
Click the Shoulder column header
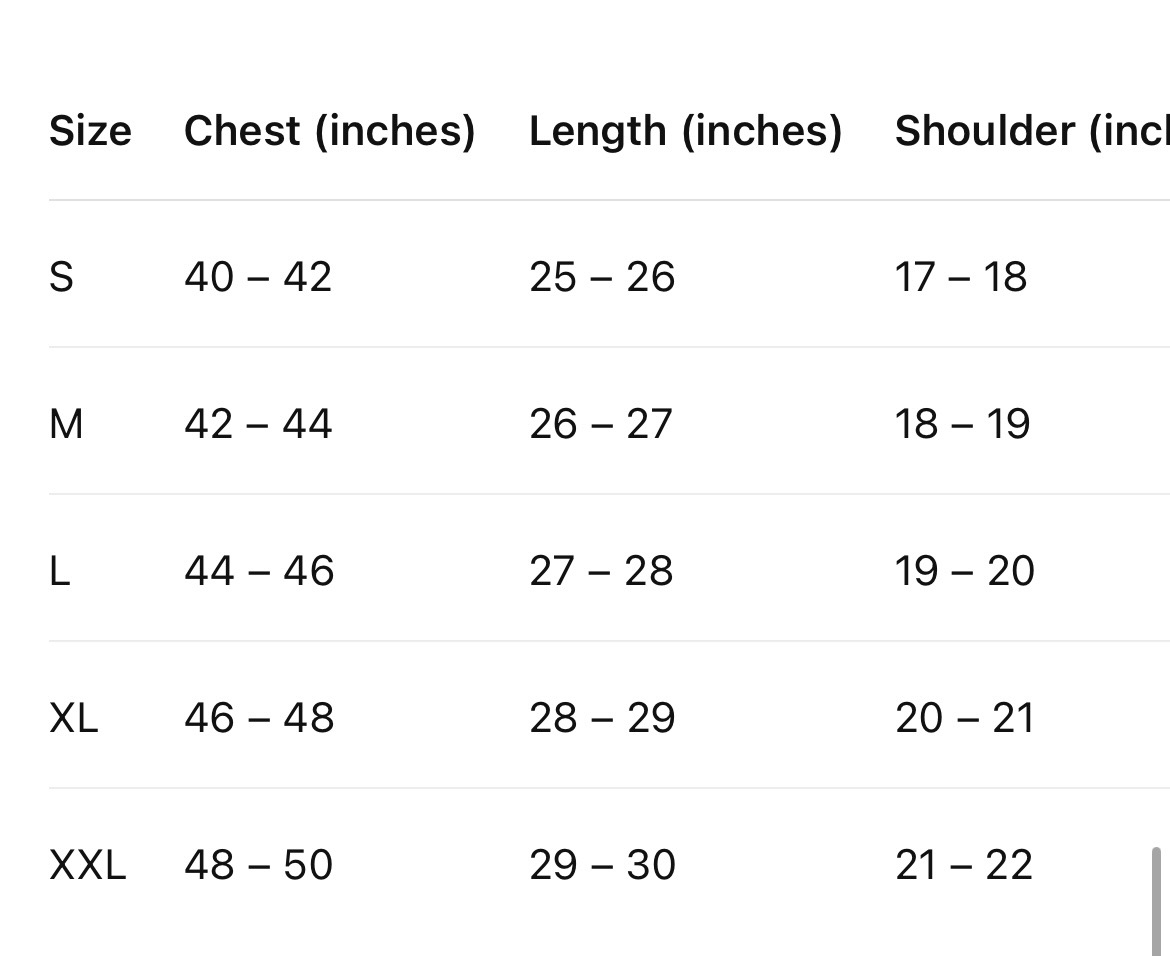tap(1032, 132)
